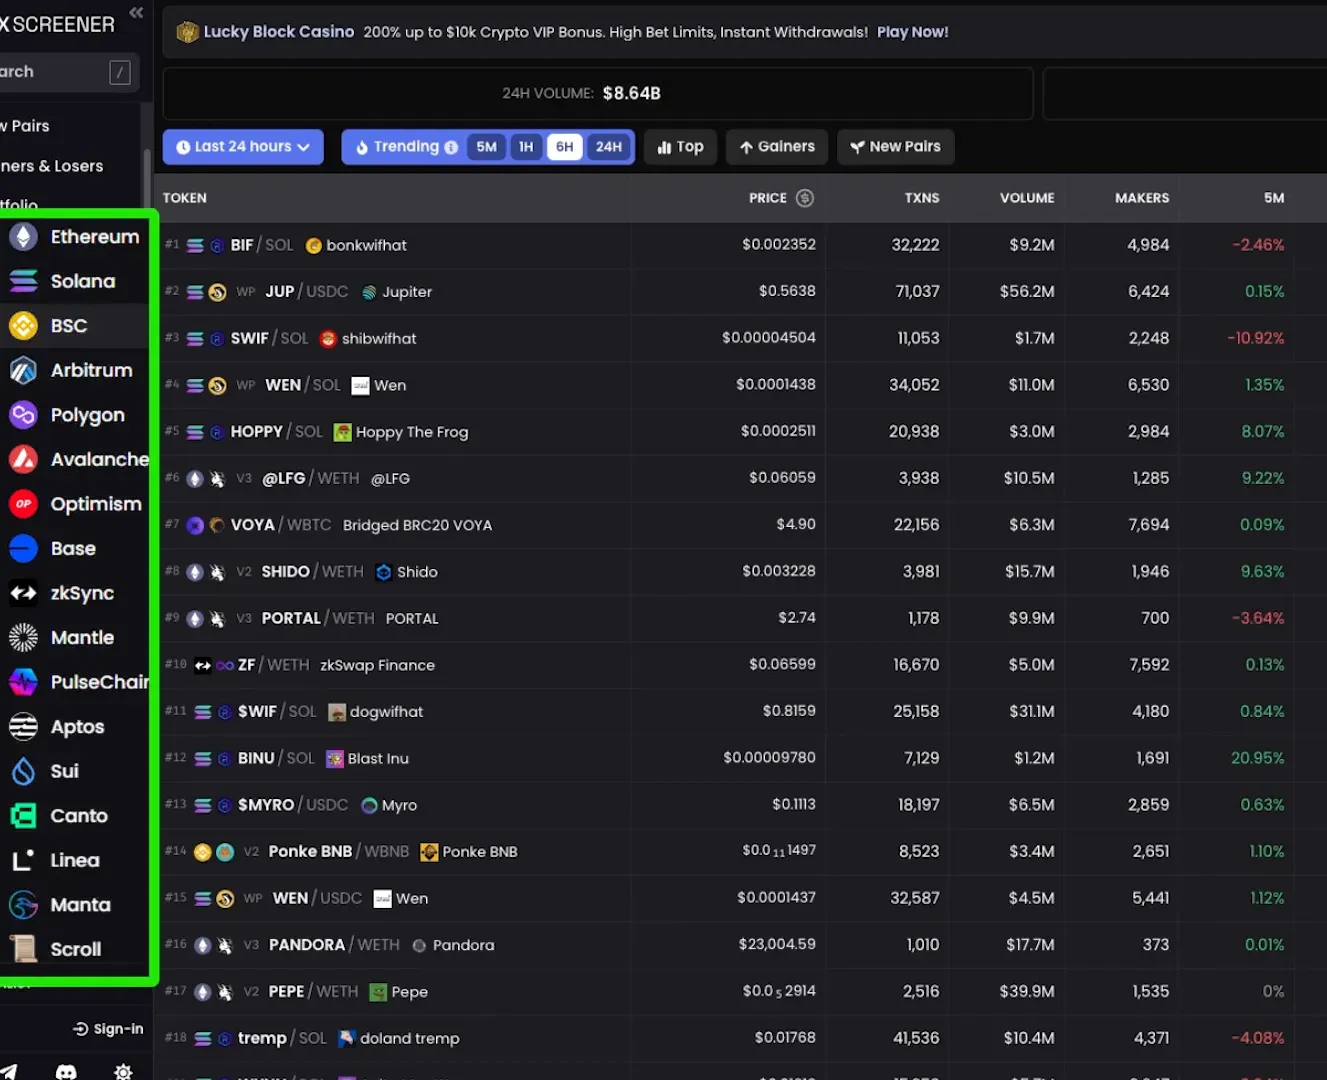Set trending period to 24H
Screen dimensions: 1327x1080
point(609,147)
